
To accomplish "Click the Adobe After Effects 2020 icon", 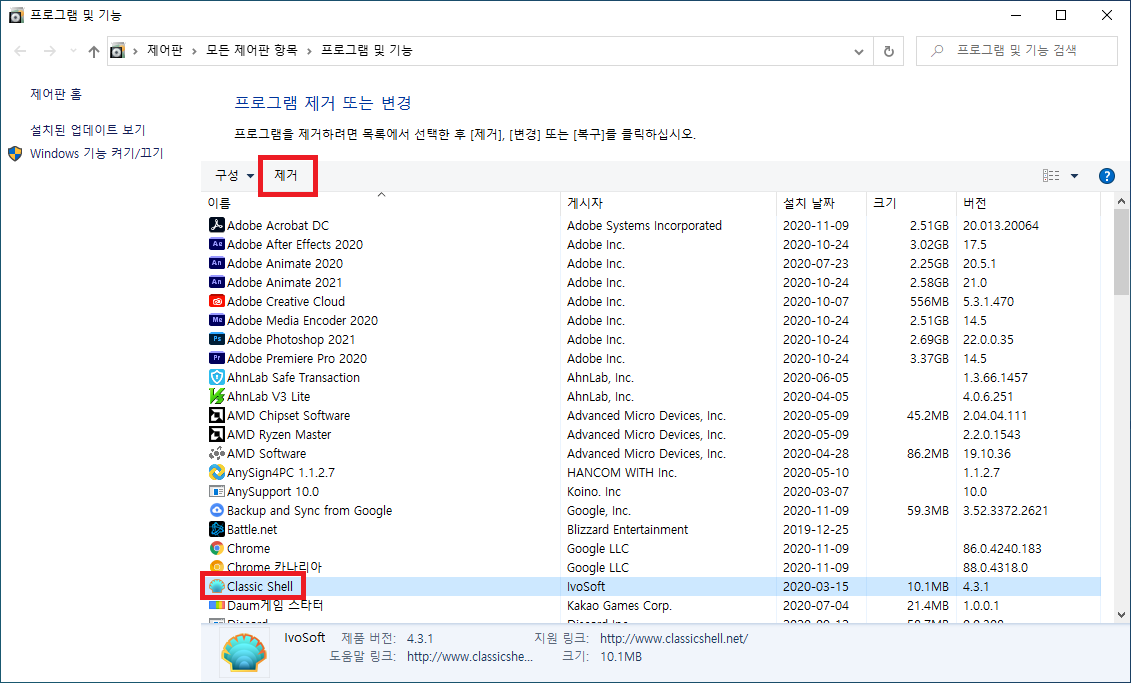I will tap(216, 244).
